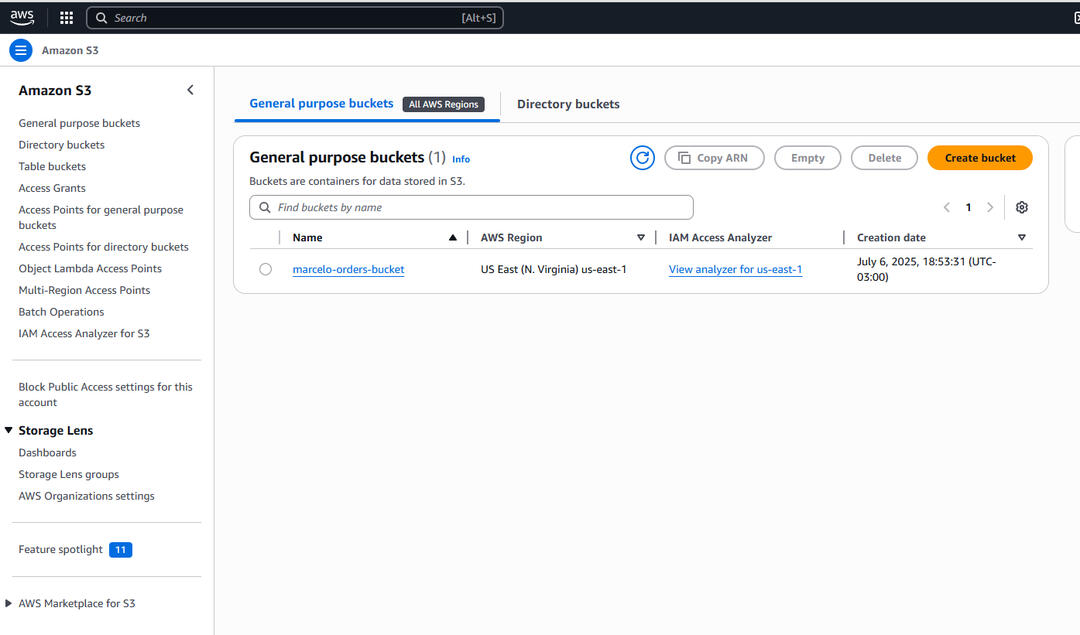The width and height of the screenshot is (1080, 635).
Task: Go to next page arrow
Action: click(x=990, y=207)
